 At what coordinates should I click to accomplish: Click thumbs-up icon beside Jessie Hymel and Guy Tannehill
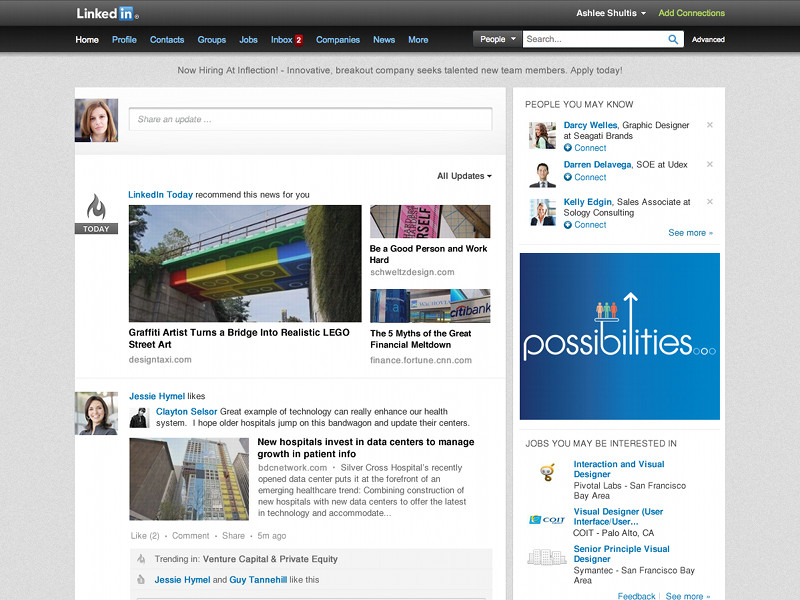tap(141, 580)
